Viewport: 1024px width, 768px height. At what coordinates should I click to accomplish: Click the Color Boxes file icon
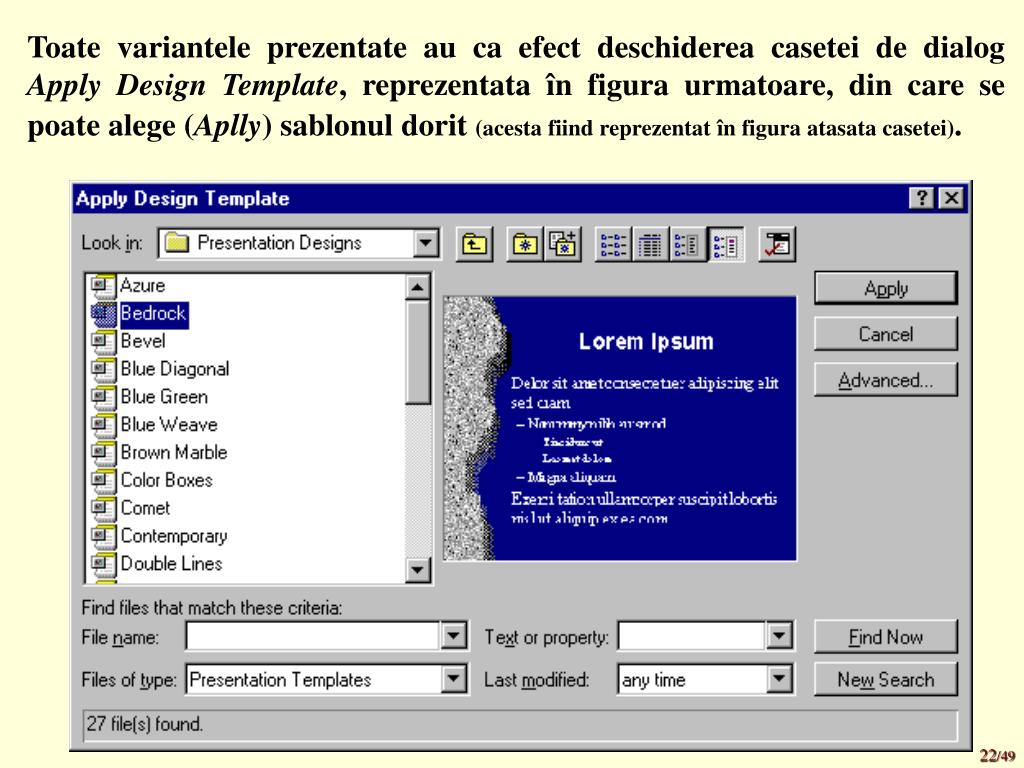[103, 481]
